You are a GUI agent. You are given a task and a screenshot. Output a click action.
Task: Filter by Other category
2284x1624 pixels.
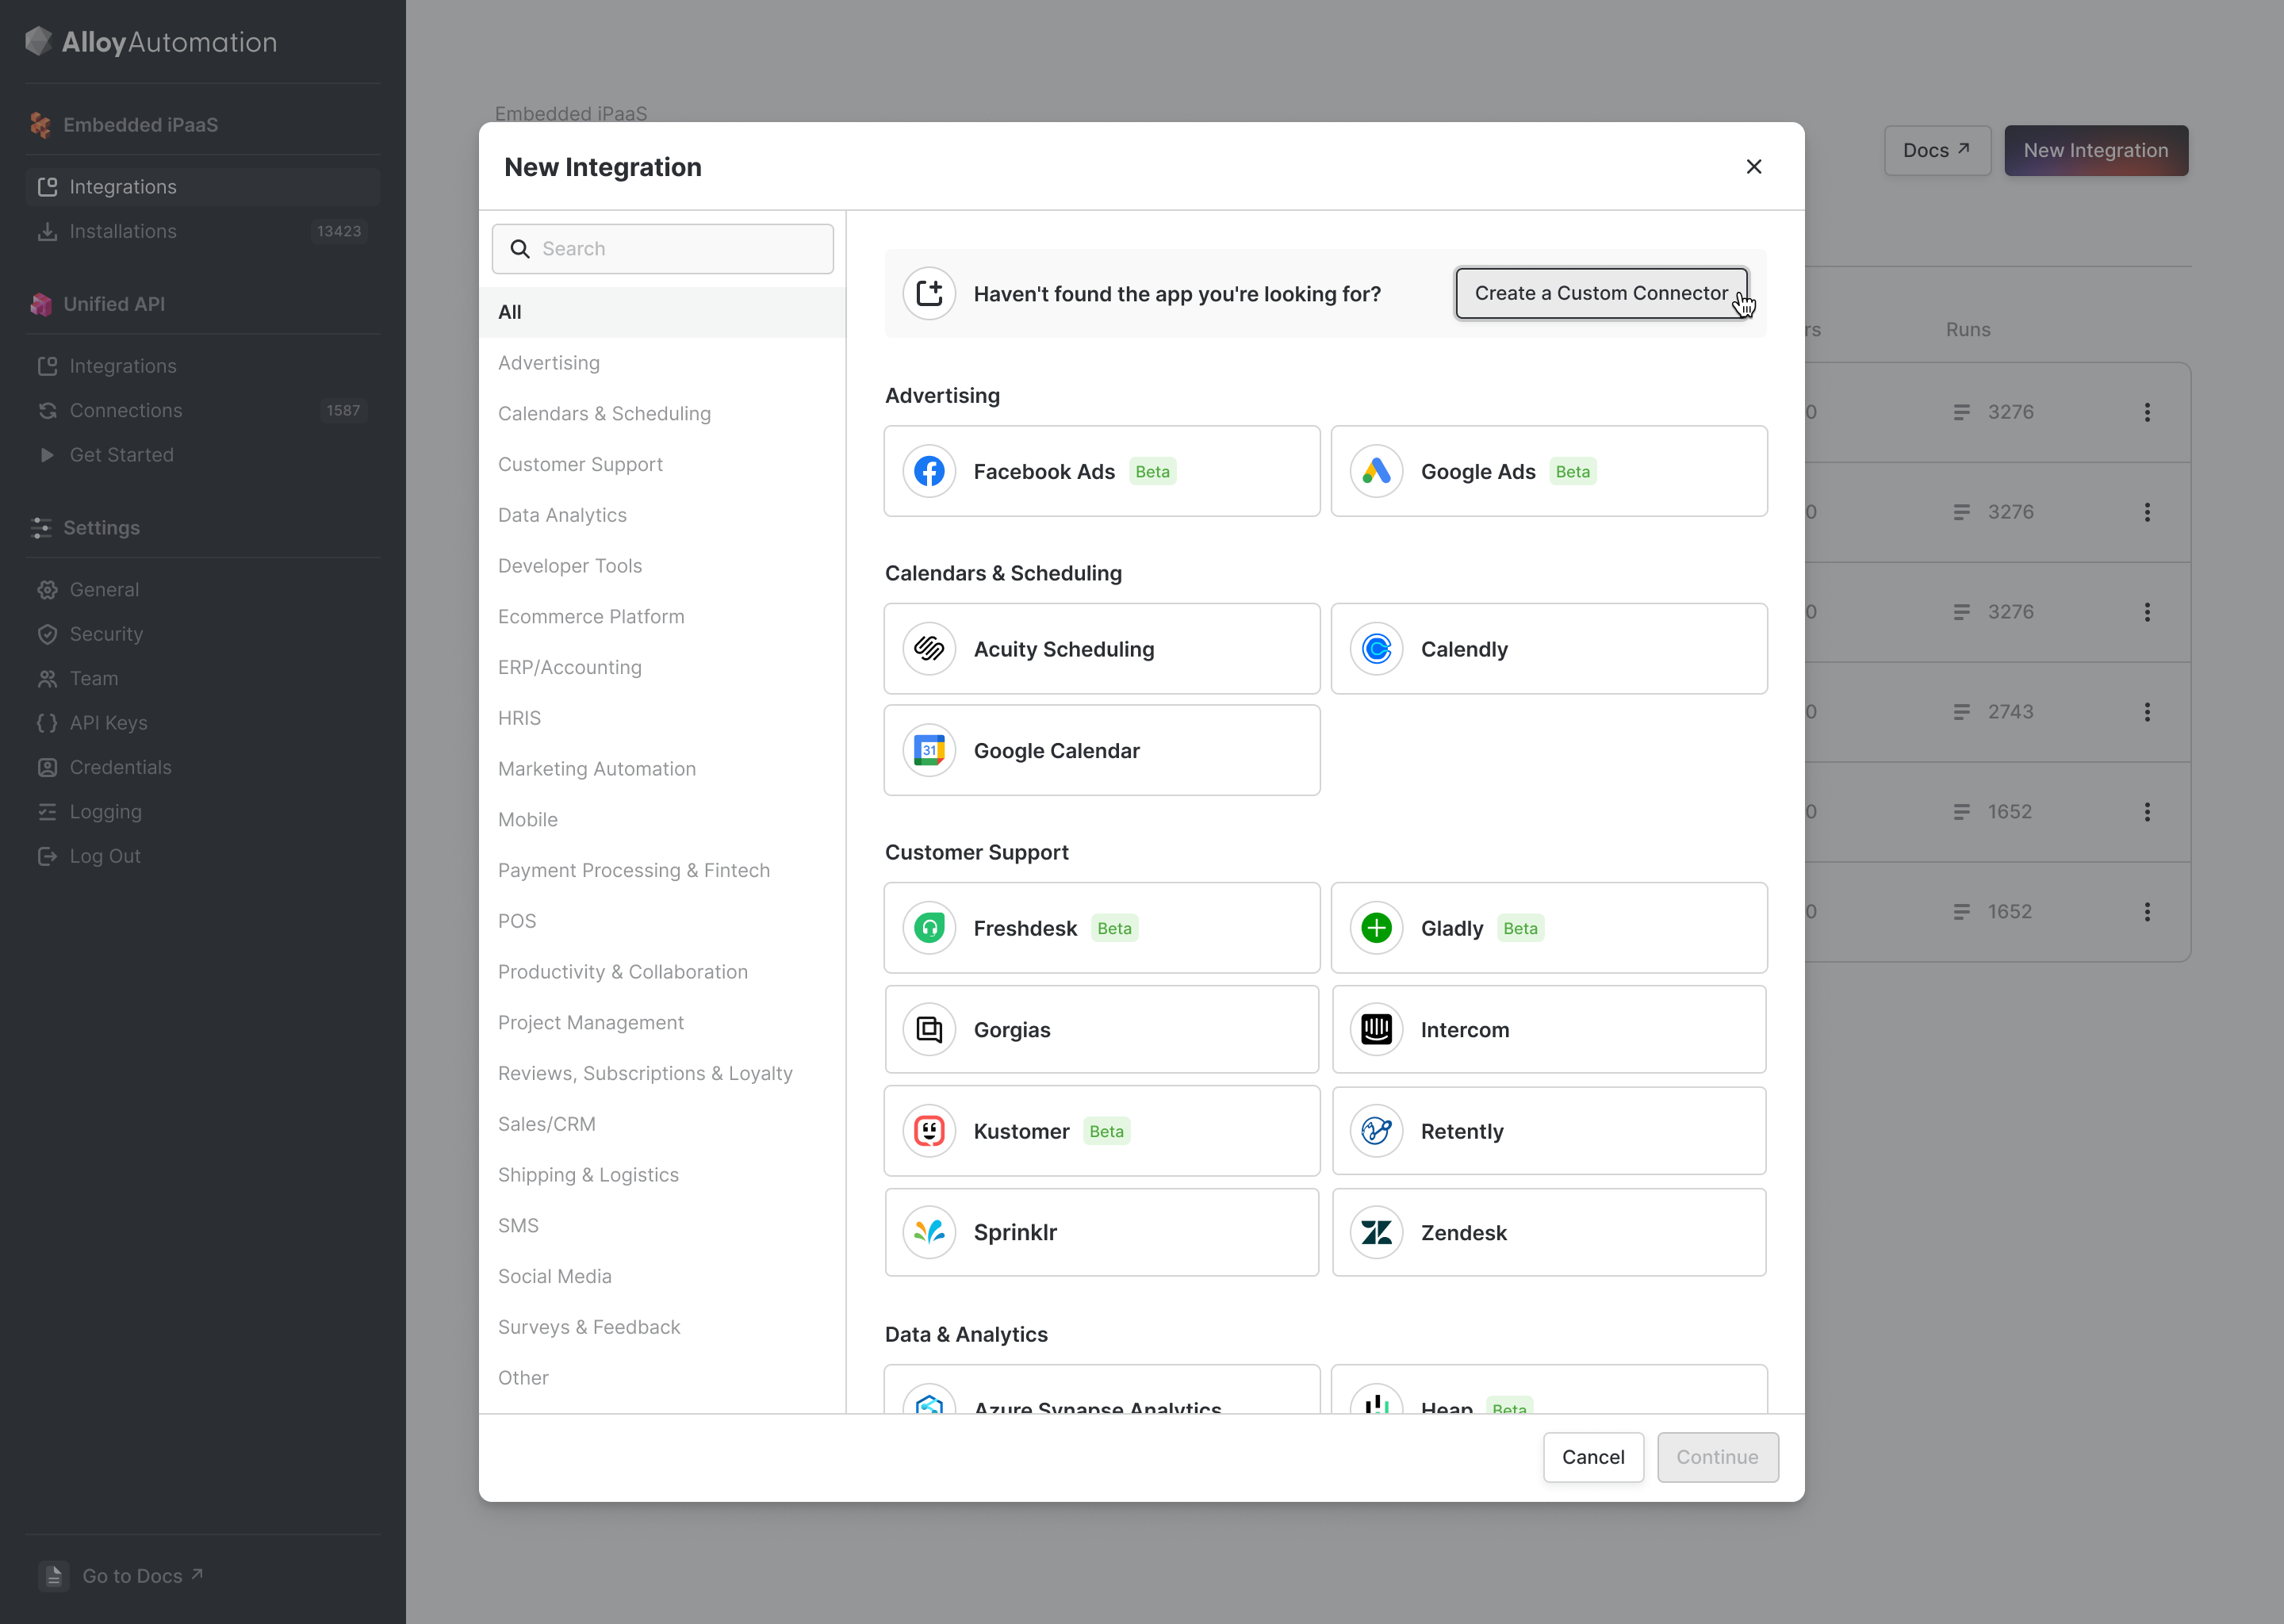coord(662,1378)
